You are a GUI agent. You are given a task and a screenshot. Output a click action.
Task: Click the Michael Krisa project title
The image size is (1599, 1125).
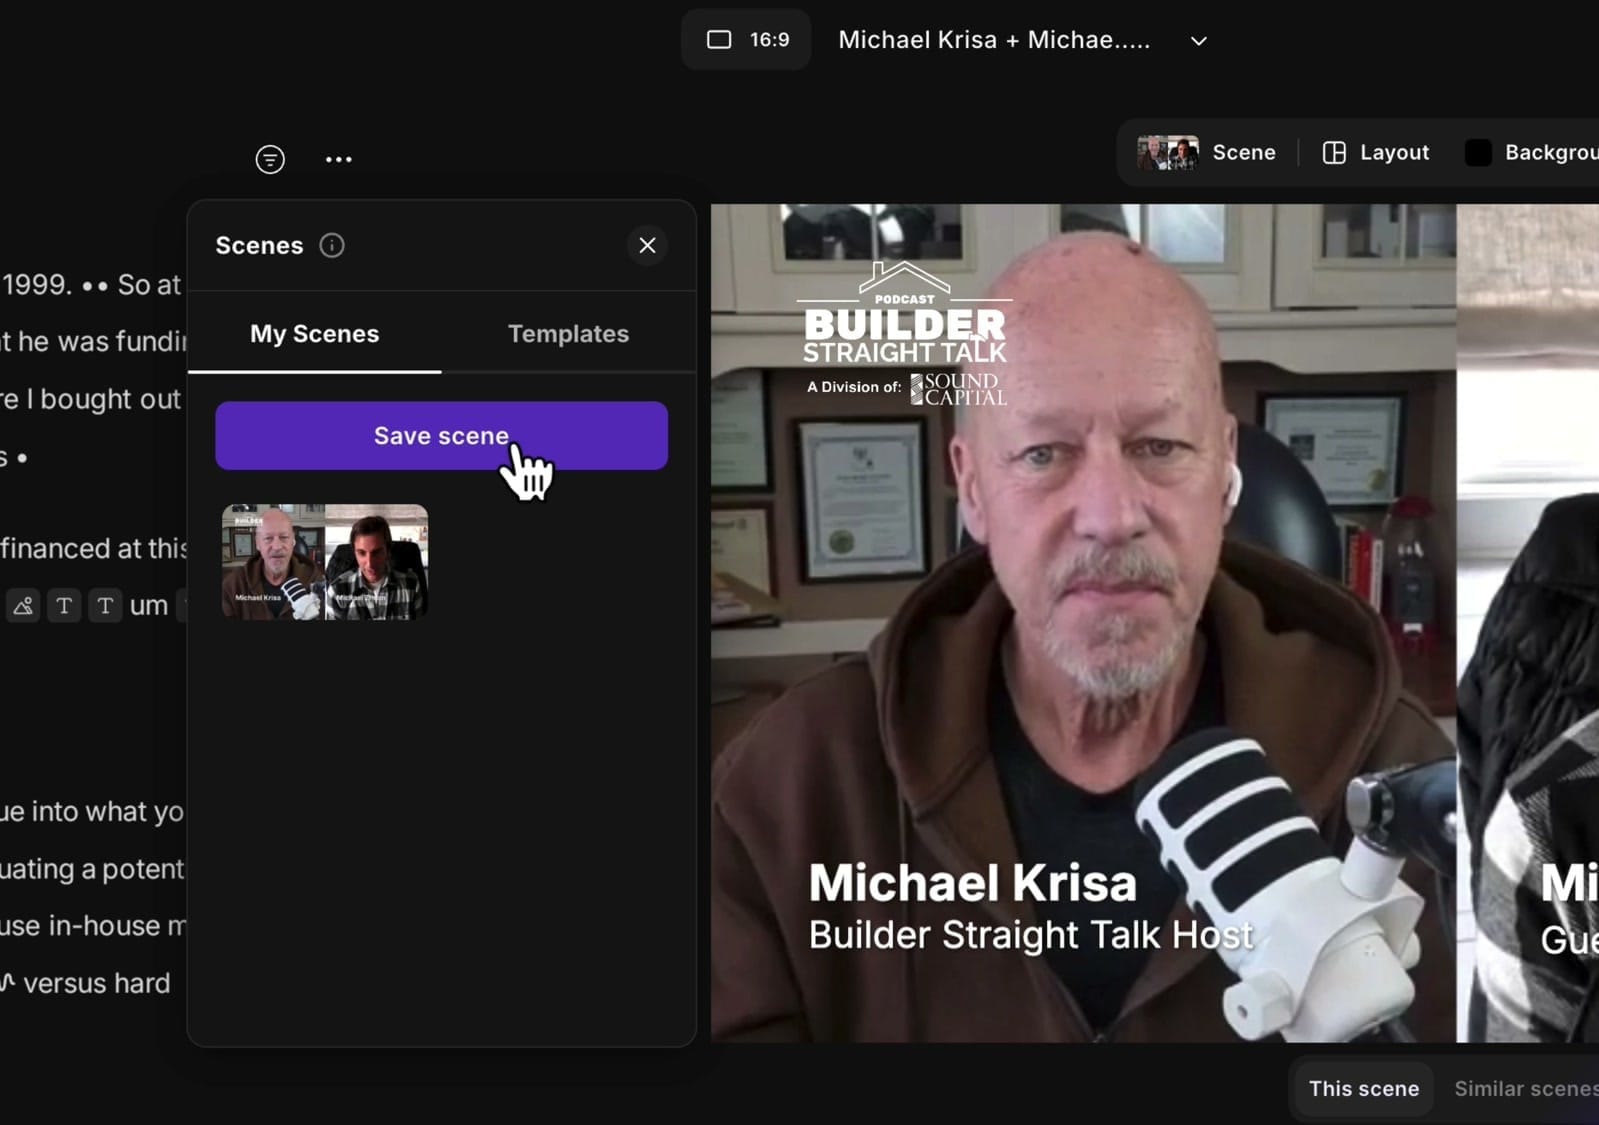[994, 40]
